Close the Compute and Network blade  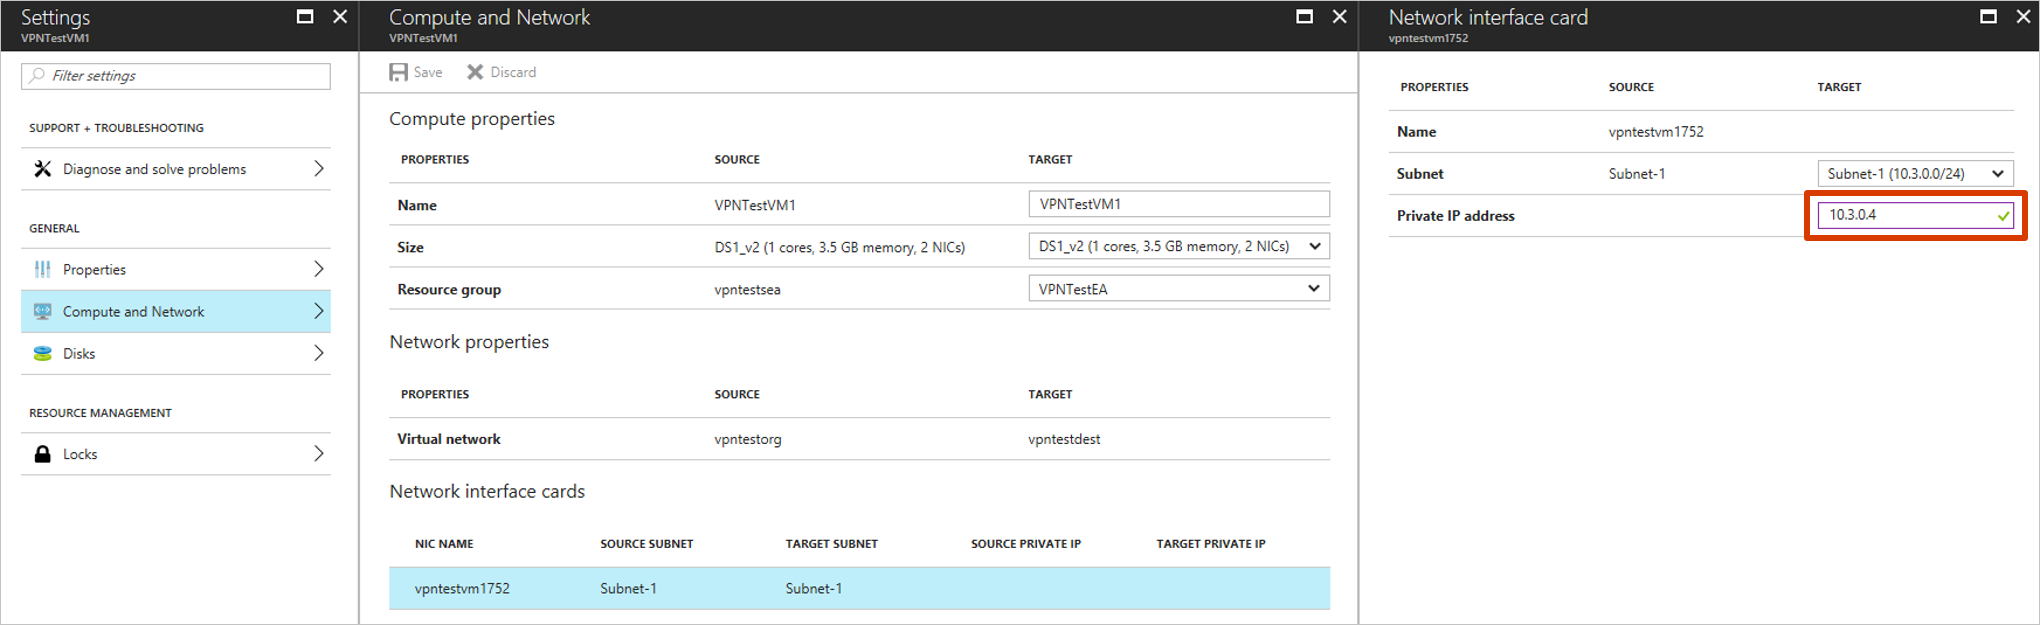pyautogui.click(x=1339, y=16)
